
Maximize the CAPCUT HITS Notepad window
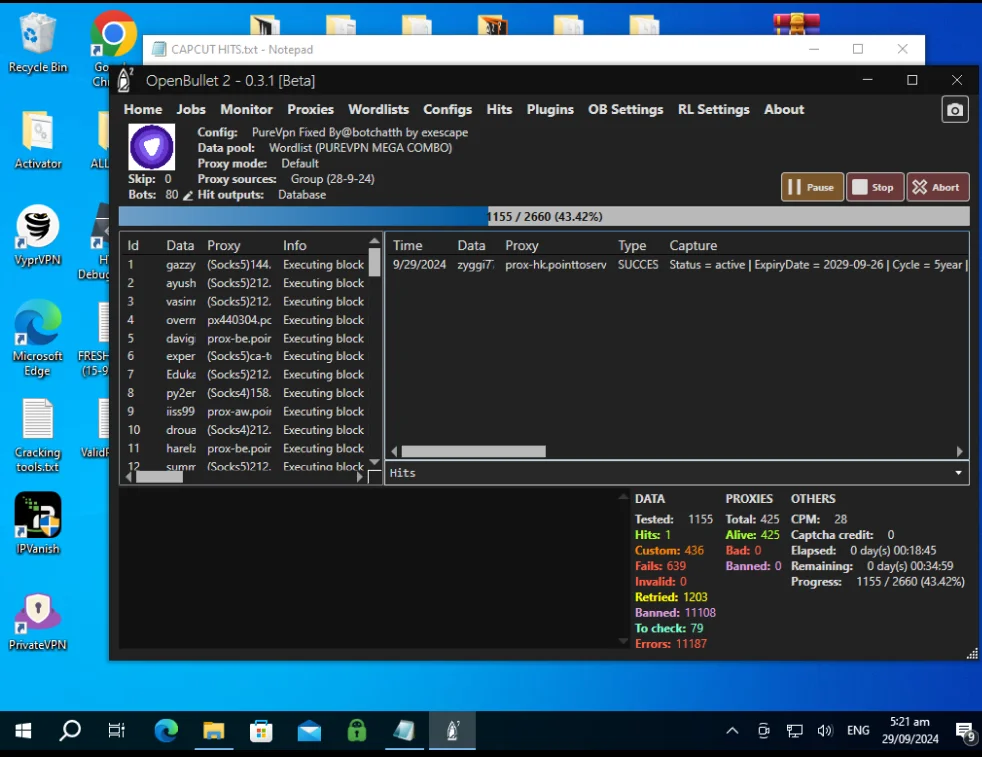coord(858,49)
